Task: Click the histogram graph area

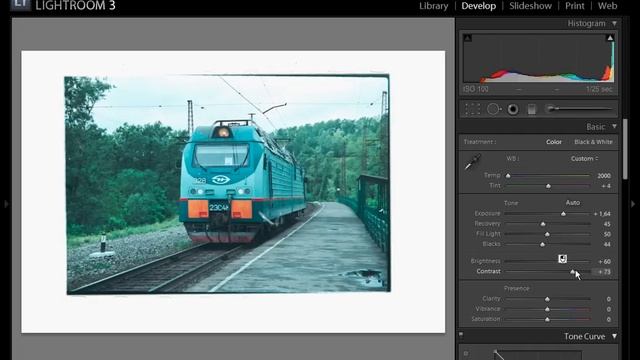Action: pyautogui.click(x=539, y=58)
